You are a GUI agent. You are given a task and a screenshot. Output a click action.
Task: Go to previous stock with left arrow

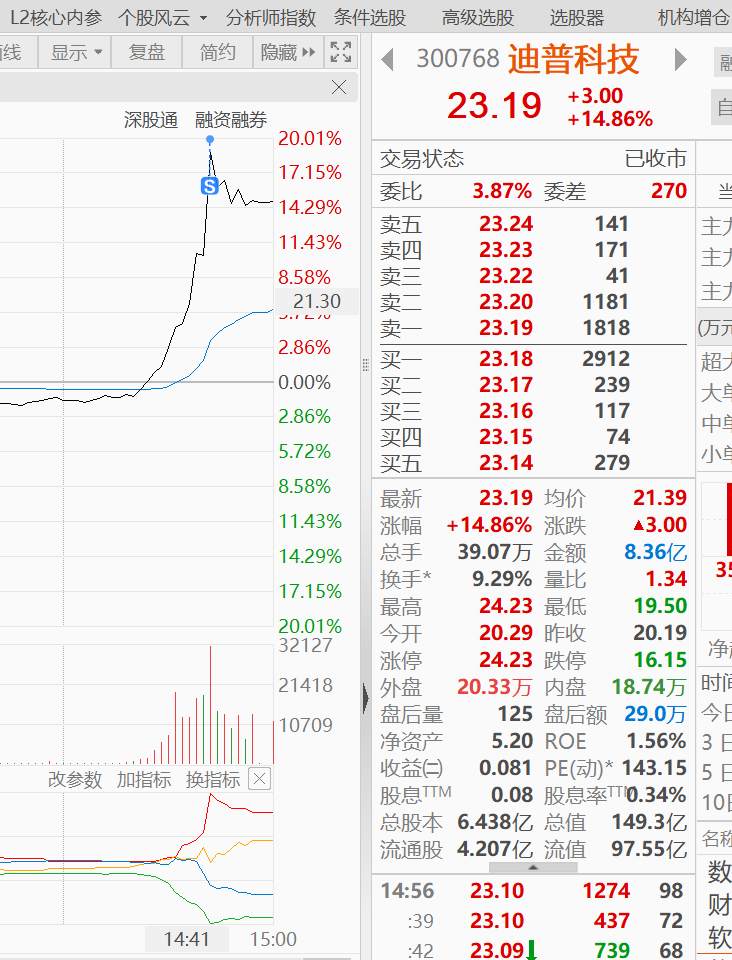pos(387,59)
